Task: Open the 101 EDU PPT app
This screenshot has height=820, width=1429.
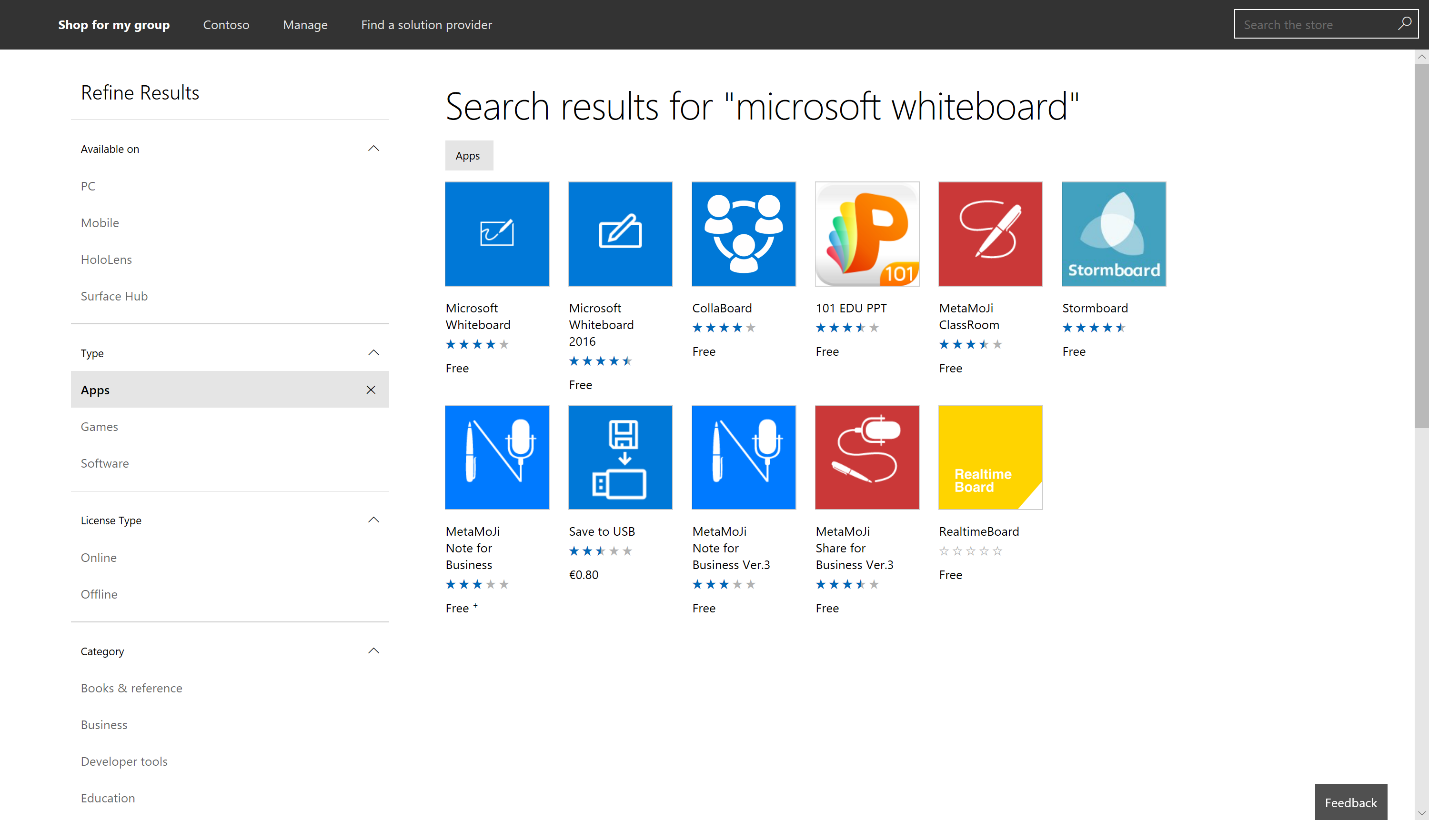Action: [x=866, y=233]
